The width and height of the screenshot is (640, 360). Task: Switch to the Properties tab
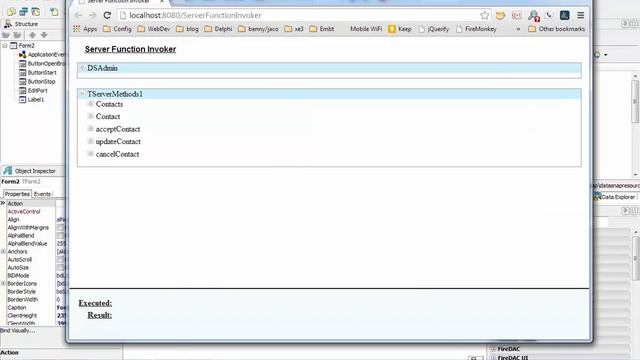click(17, 194)
